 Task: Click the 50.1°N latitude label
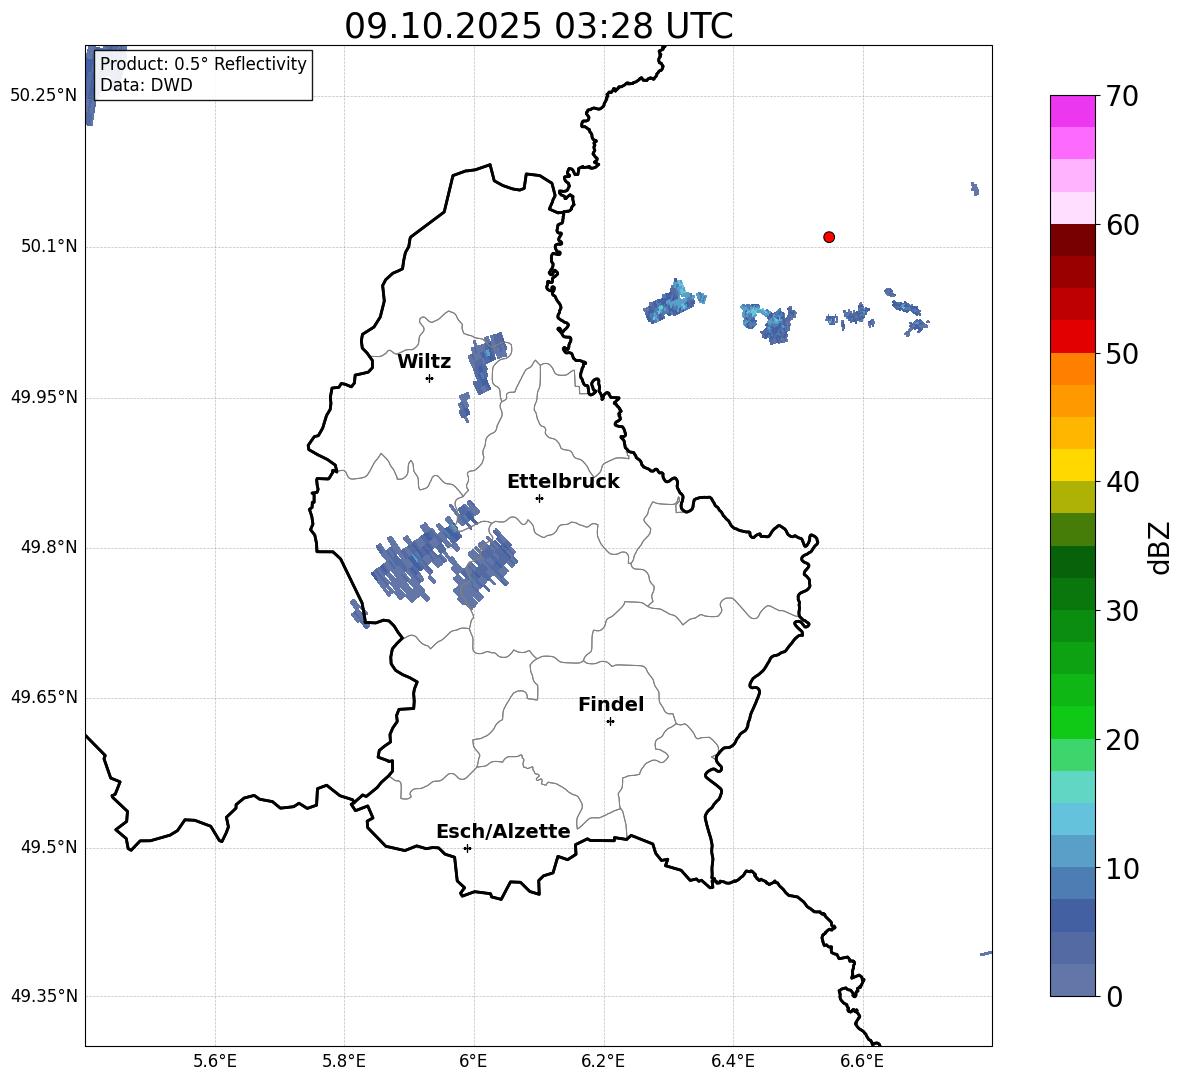pyautogui.click(x=49, y=247)
